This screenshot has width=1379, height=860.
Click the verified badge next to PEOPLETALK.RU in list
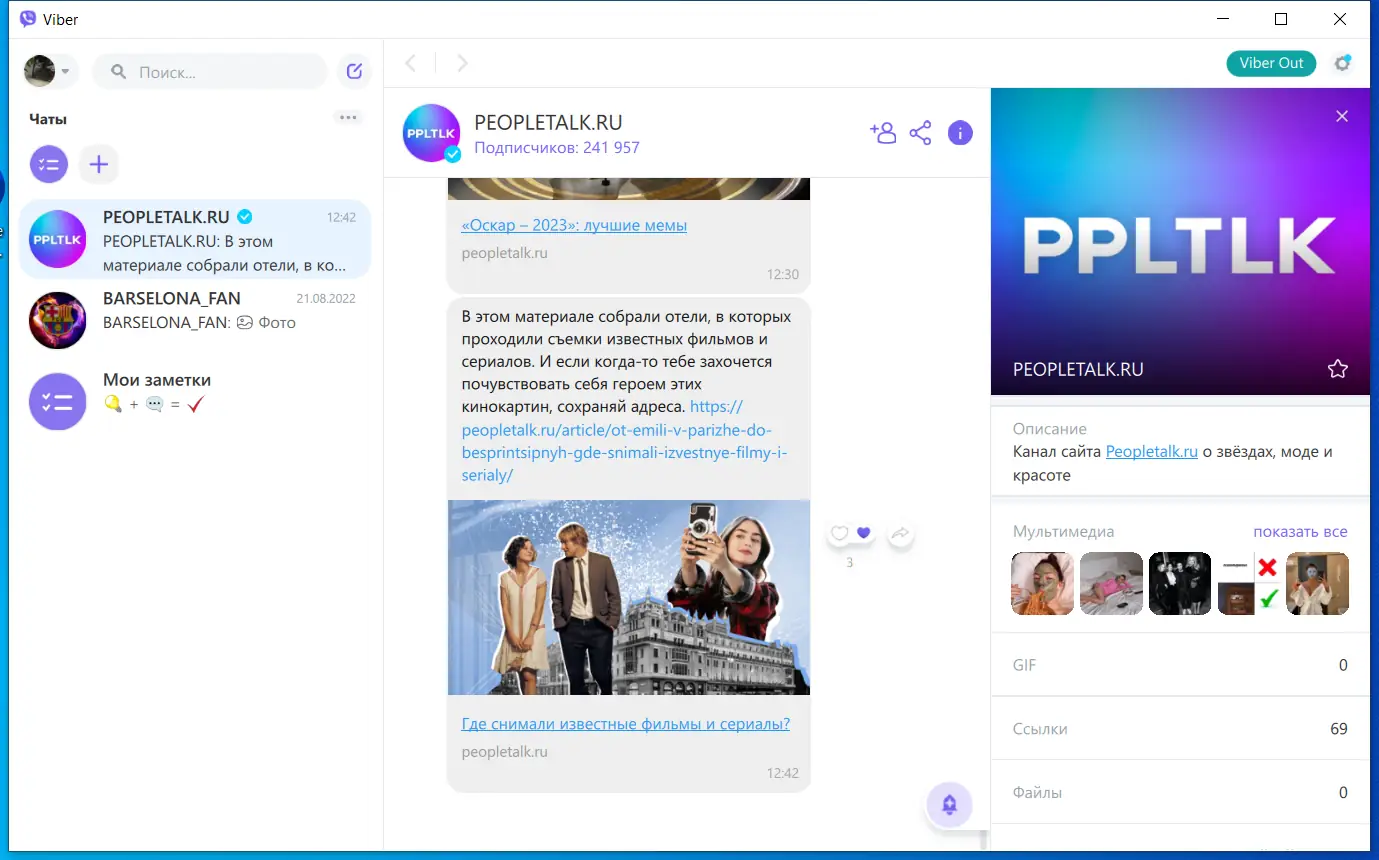[x=245, y=217]
